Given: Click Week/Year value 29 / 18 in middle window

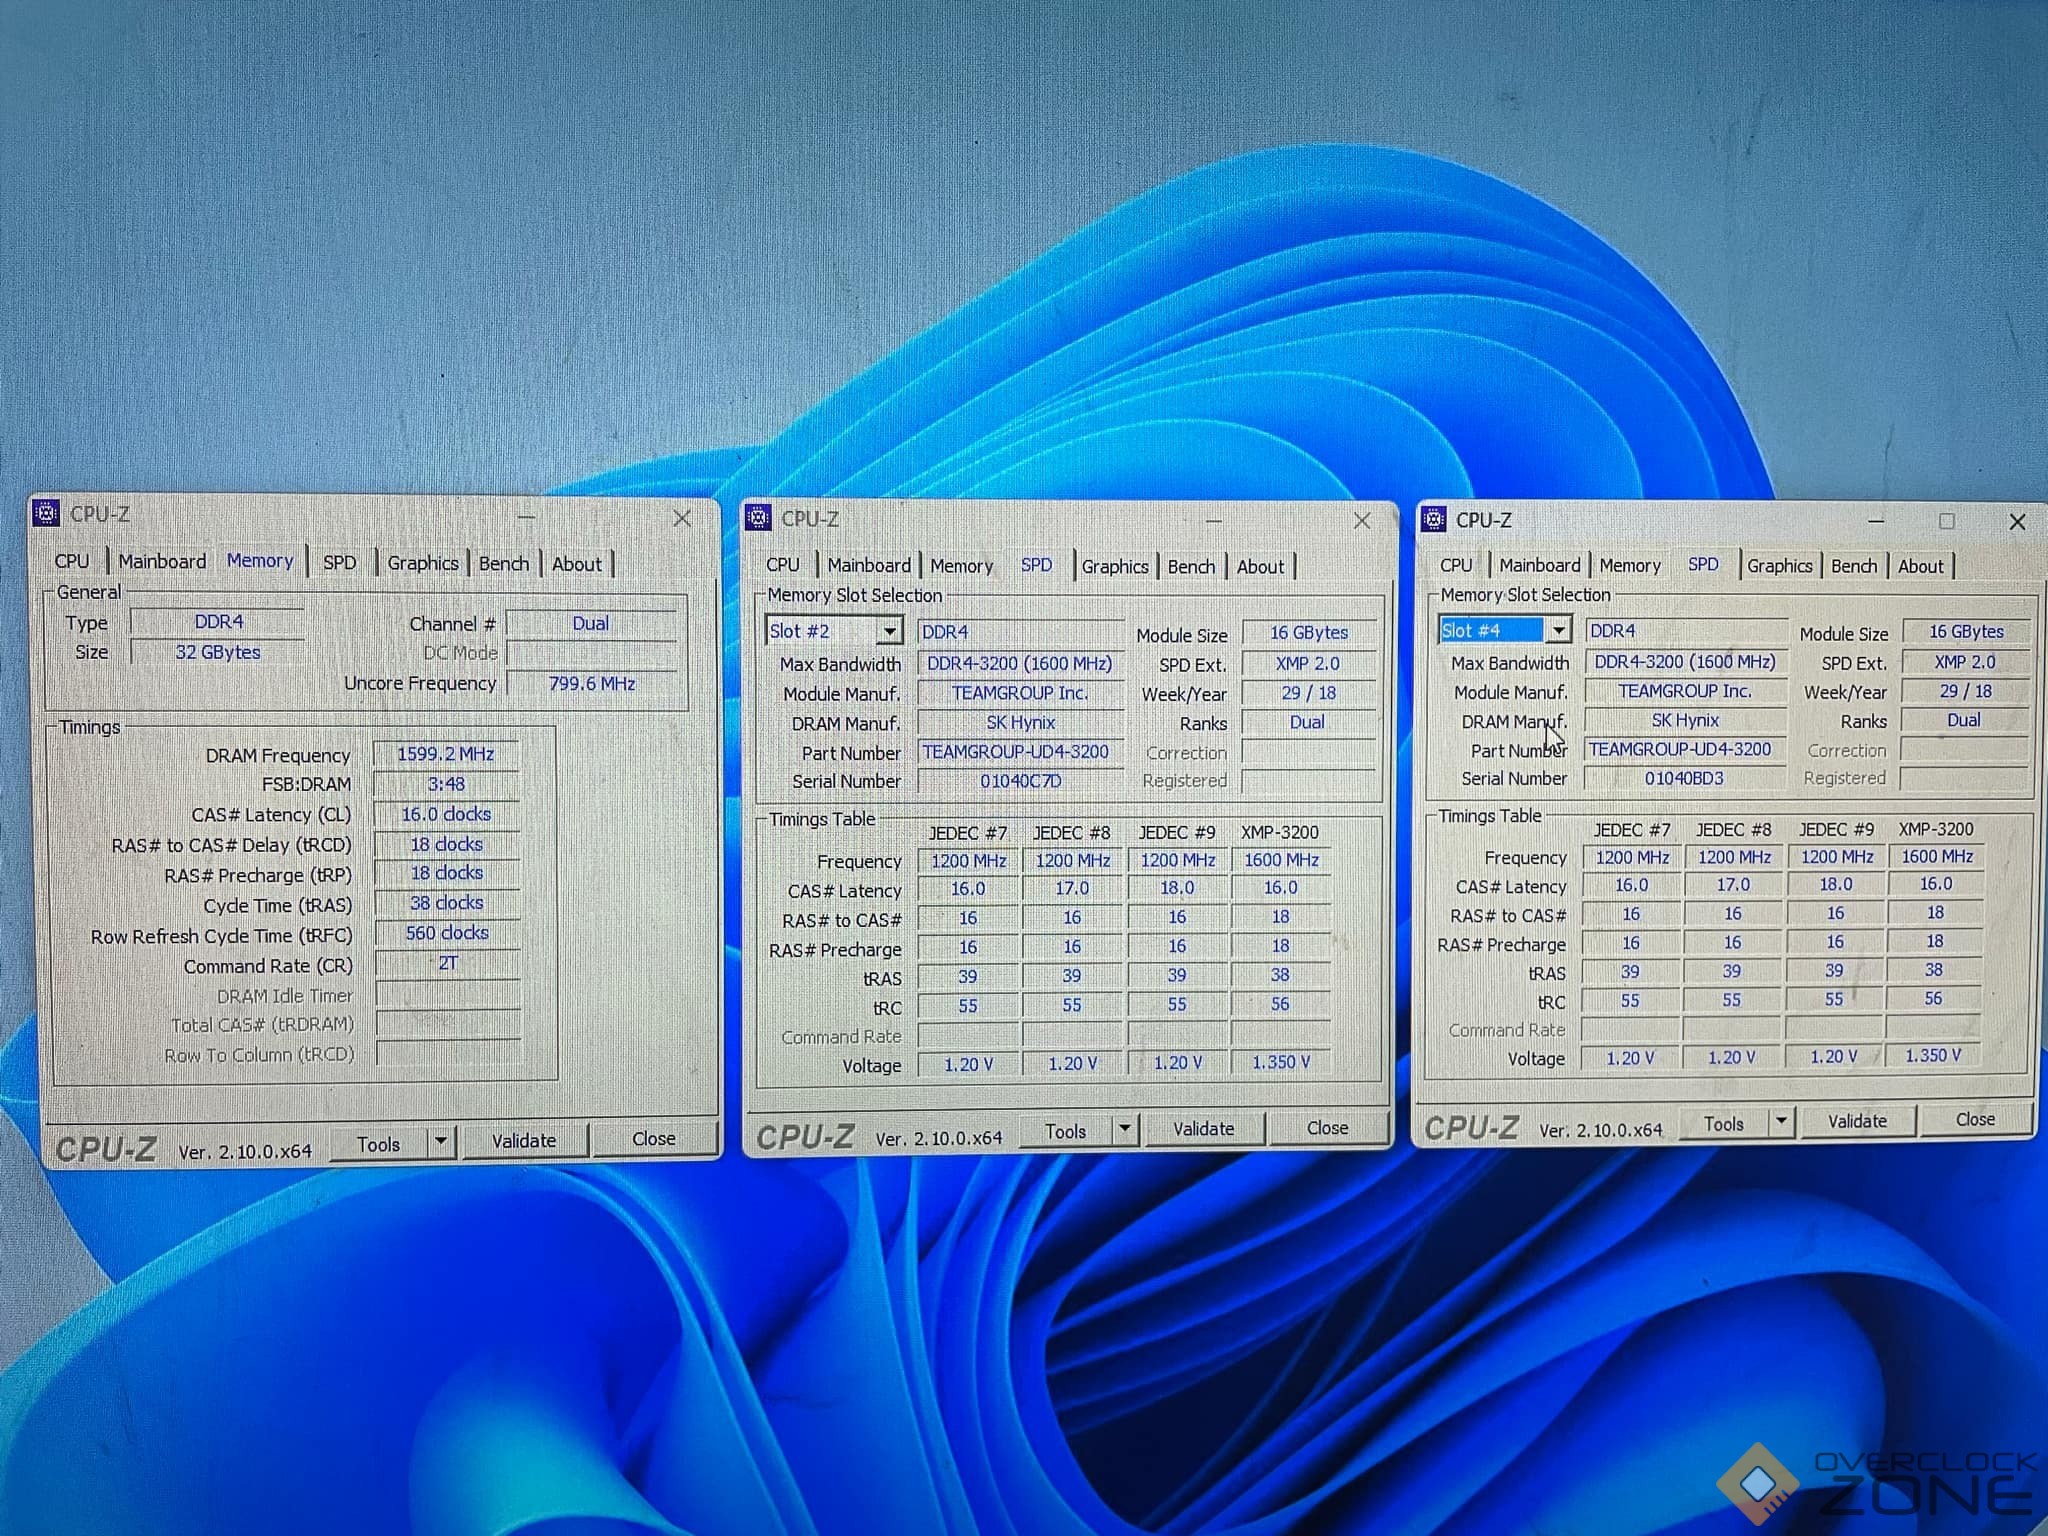Looking at the screenshot, I should point(1309,693).
